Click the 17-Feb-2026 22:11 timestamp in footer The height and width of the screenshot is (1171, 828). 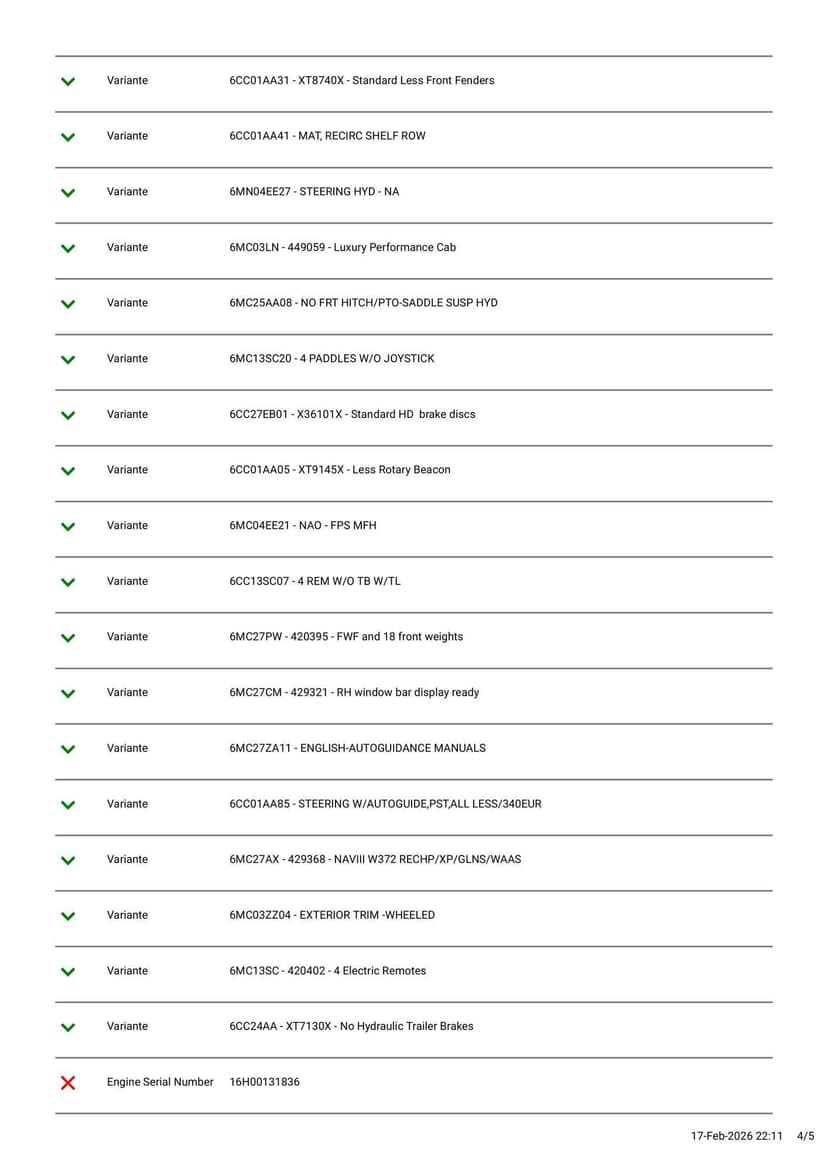[x=736, y=1136]
